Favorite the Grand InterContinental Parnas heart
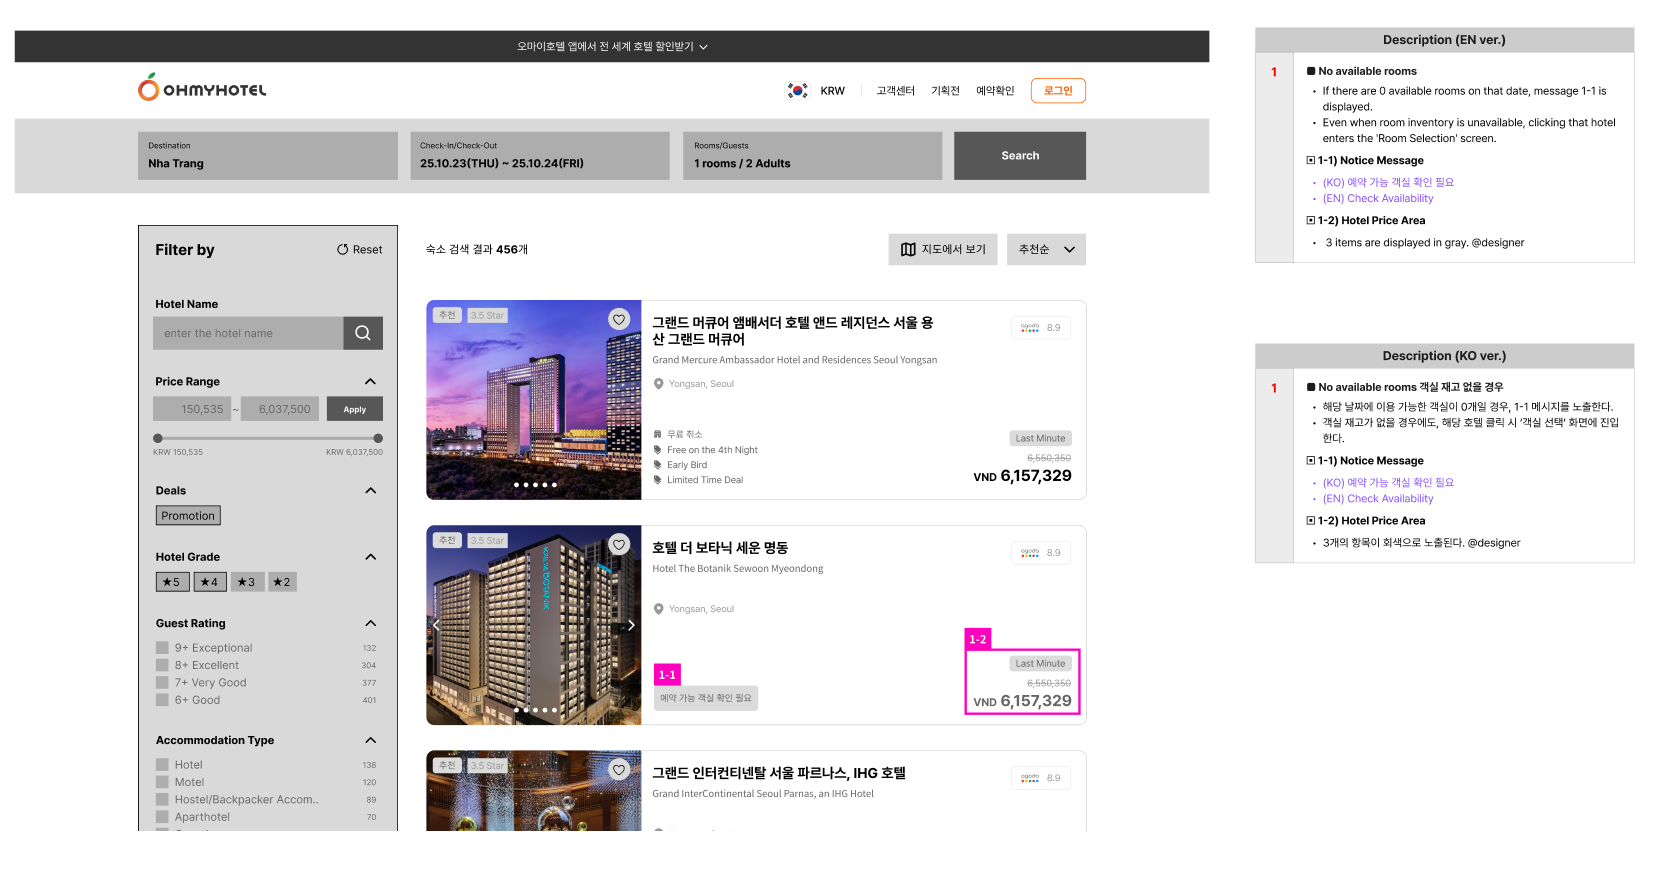The height and width of the screenshot is (879, 1654). tap(619, 770)
